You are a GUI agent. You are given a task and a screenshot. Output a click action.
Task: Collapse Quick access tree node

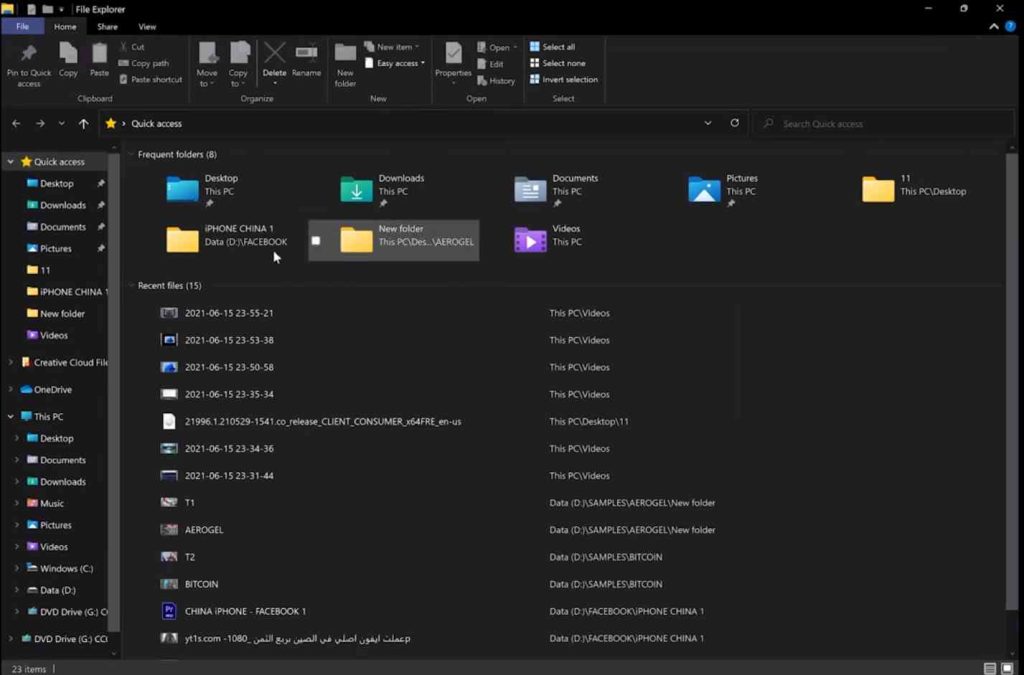(x=10, y=161)
